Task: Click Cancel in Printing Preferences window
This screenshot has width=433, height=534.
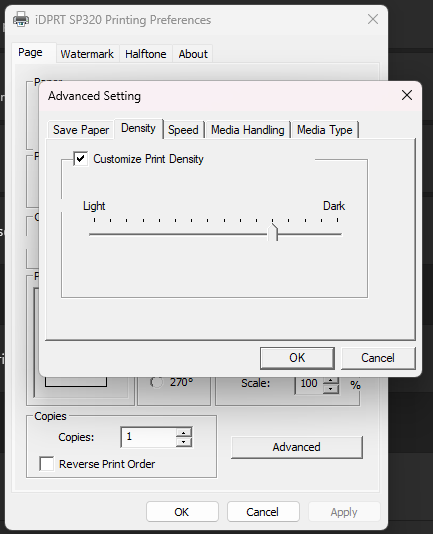Action: click(x=263, y=512)
